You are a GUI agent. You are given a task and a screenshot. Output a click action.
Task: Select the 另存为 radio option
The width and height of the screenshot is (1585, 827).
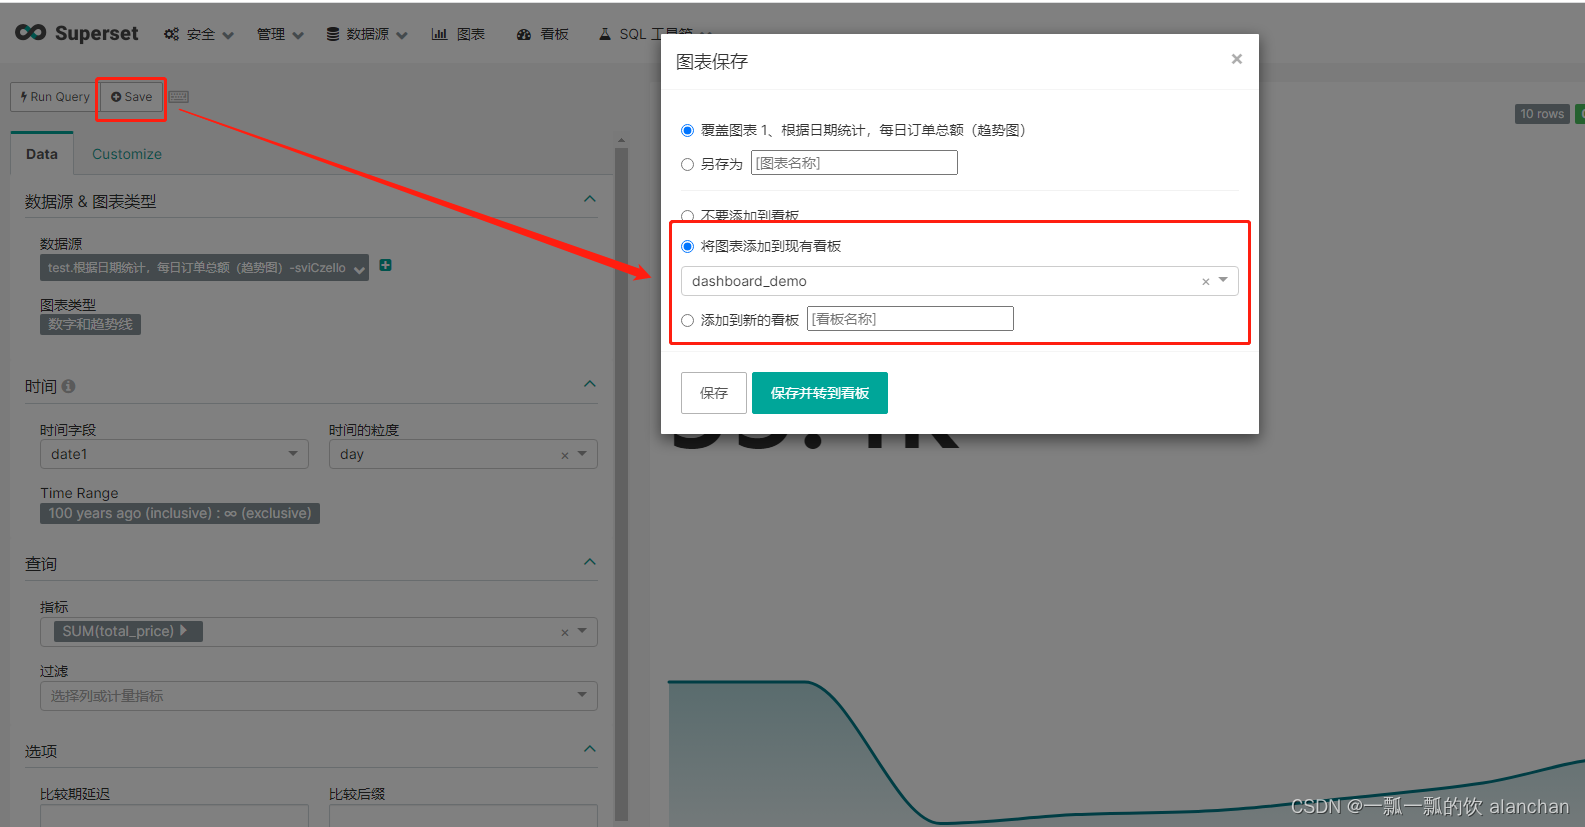pos(687,164)
